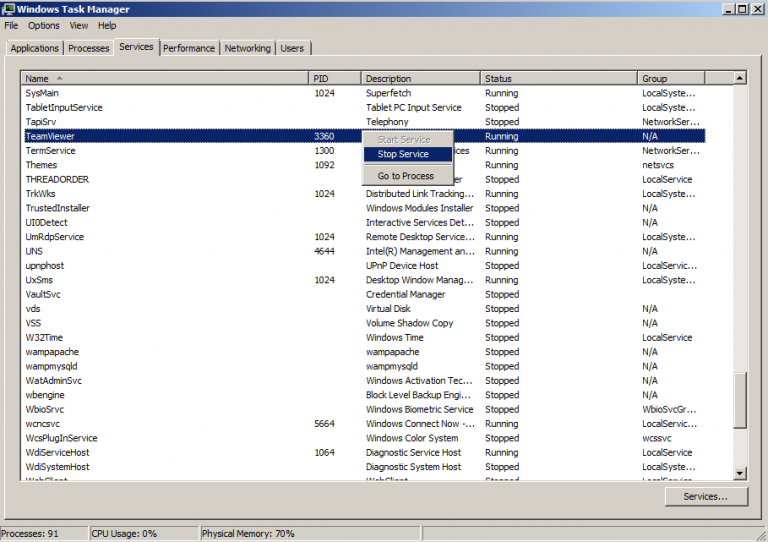Sort by the Group column header

(x=671, y=78)
